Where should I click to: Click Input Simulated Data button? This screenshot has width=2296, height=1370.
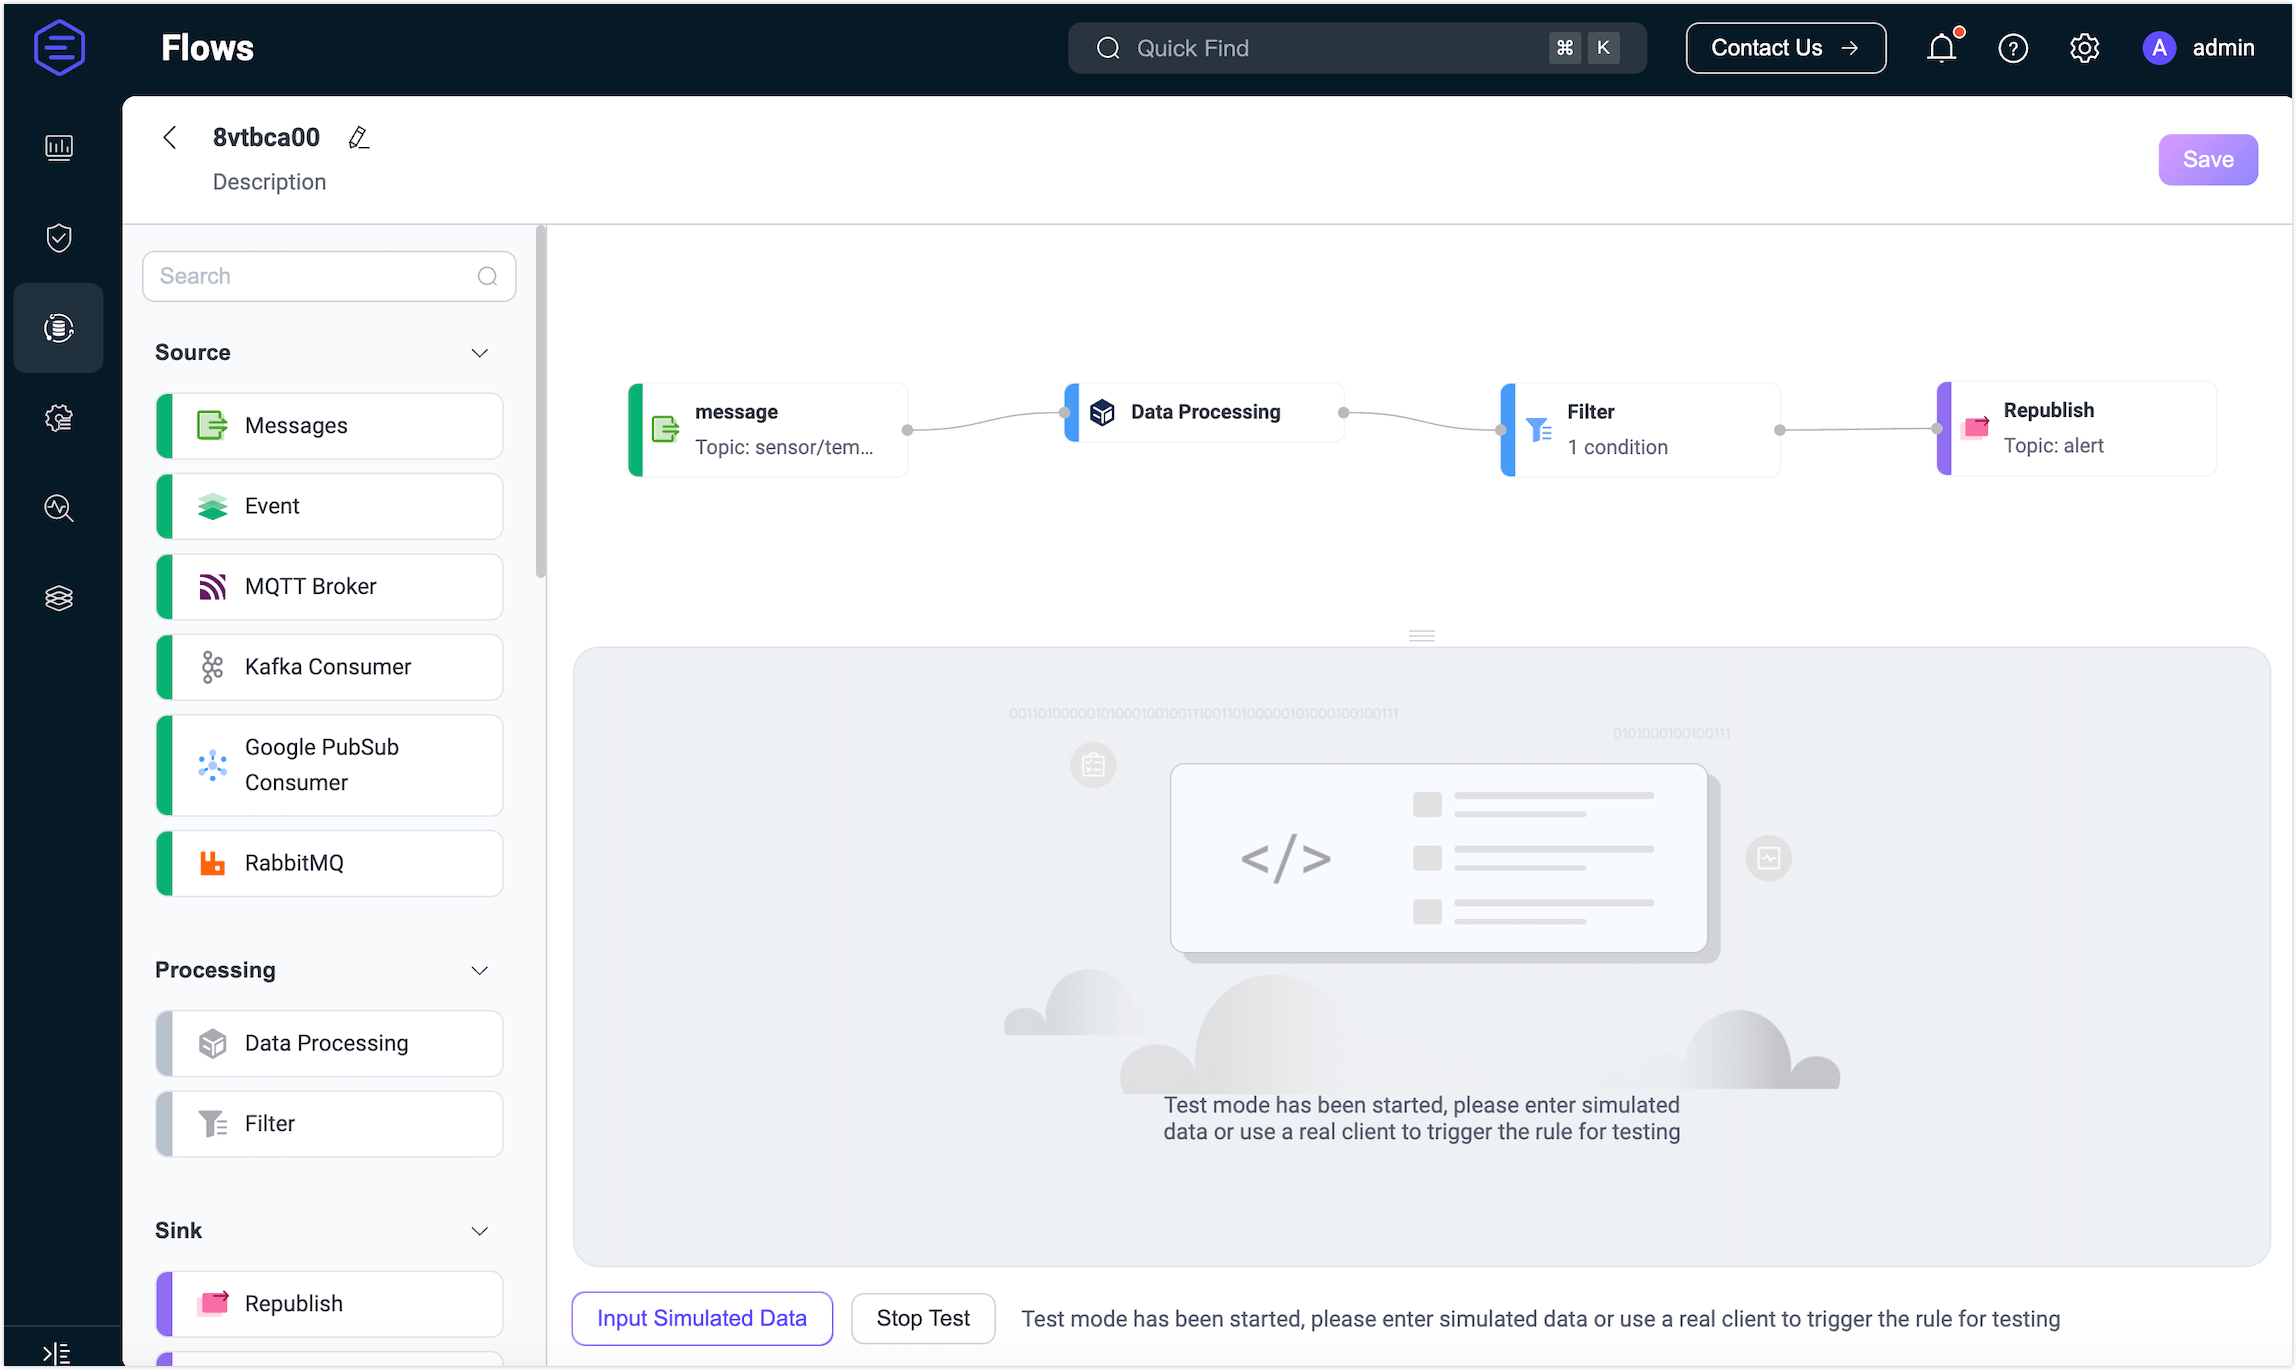(701, 1318)
